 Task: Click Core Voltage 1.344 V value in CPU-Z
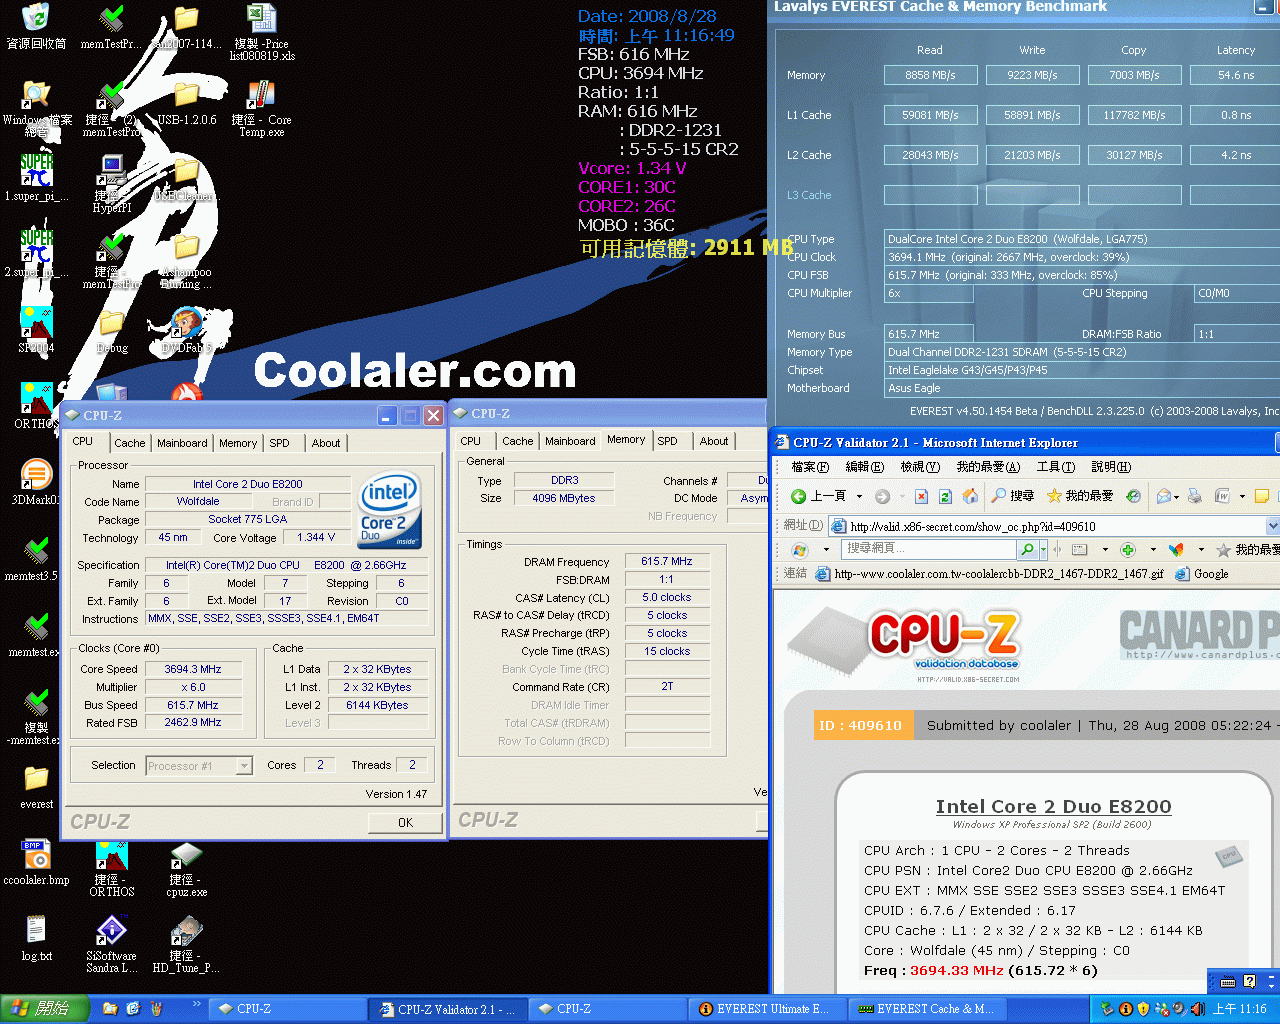click(x=316, y=538)
